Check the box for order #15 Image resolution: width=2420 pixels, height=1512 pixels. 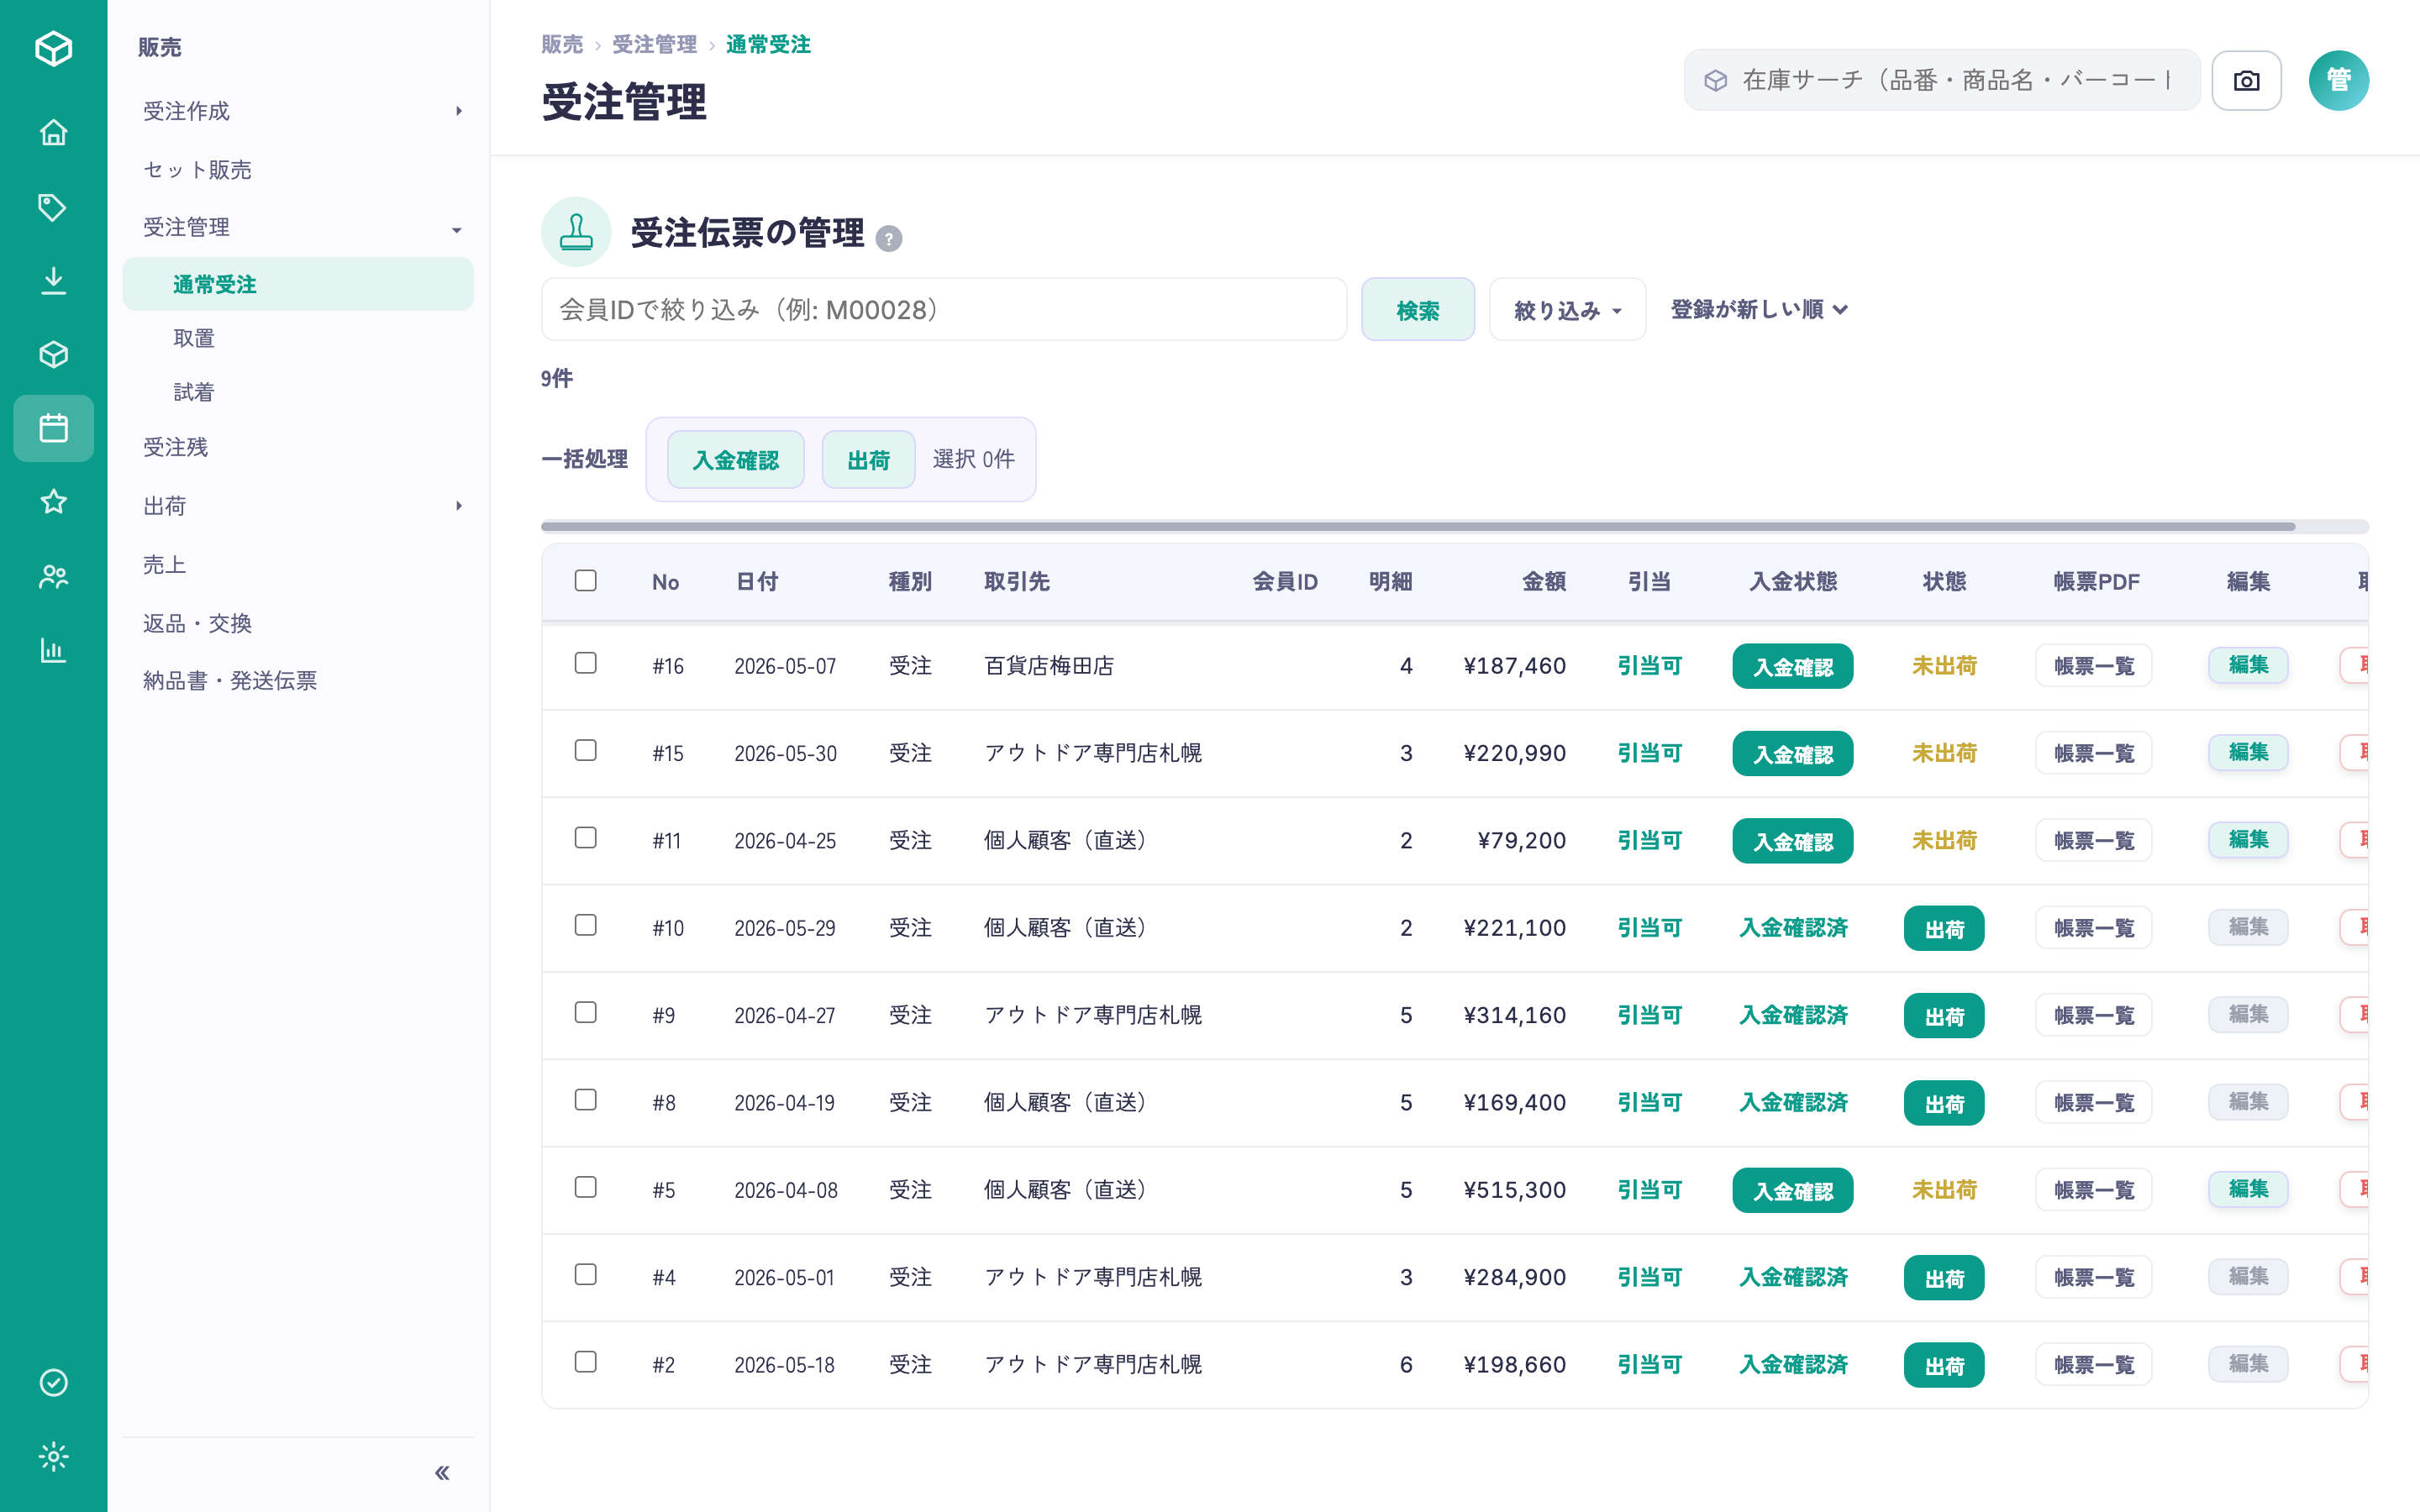coord(586,751)
